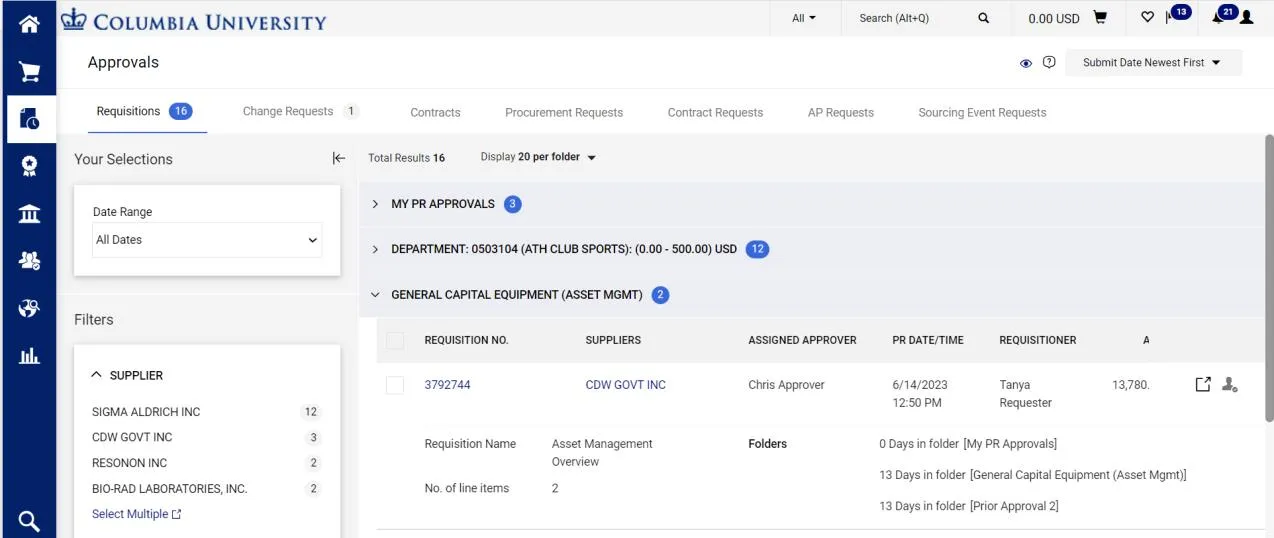Viewport: 1274px width, 538px height.
Task: Open requisition number 3792744 link
Action: 447,384
